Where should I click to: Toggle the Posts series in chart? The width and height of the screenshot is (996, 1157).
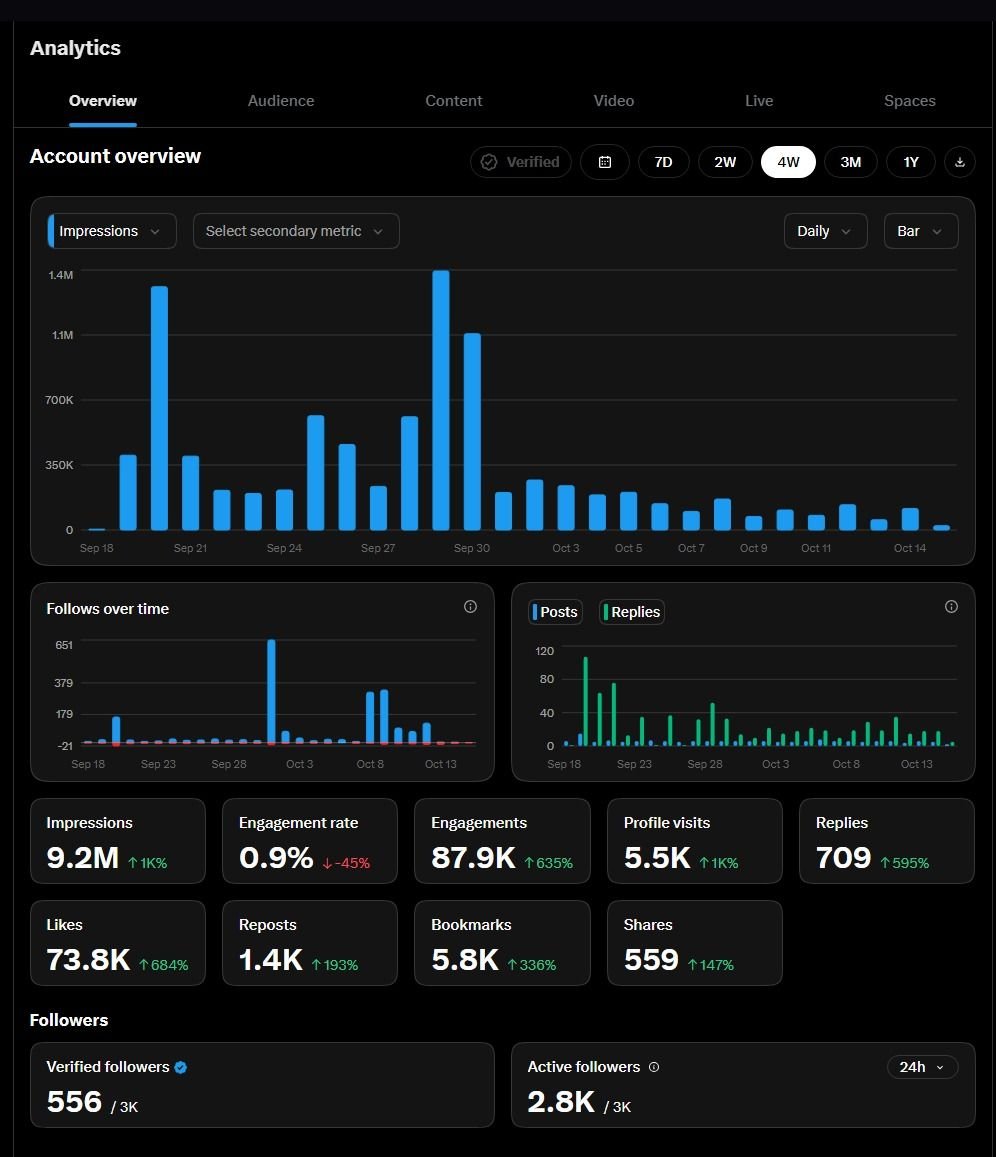[x=555, y=612]
